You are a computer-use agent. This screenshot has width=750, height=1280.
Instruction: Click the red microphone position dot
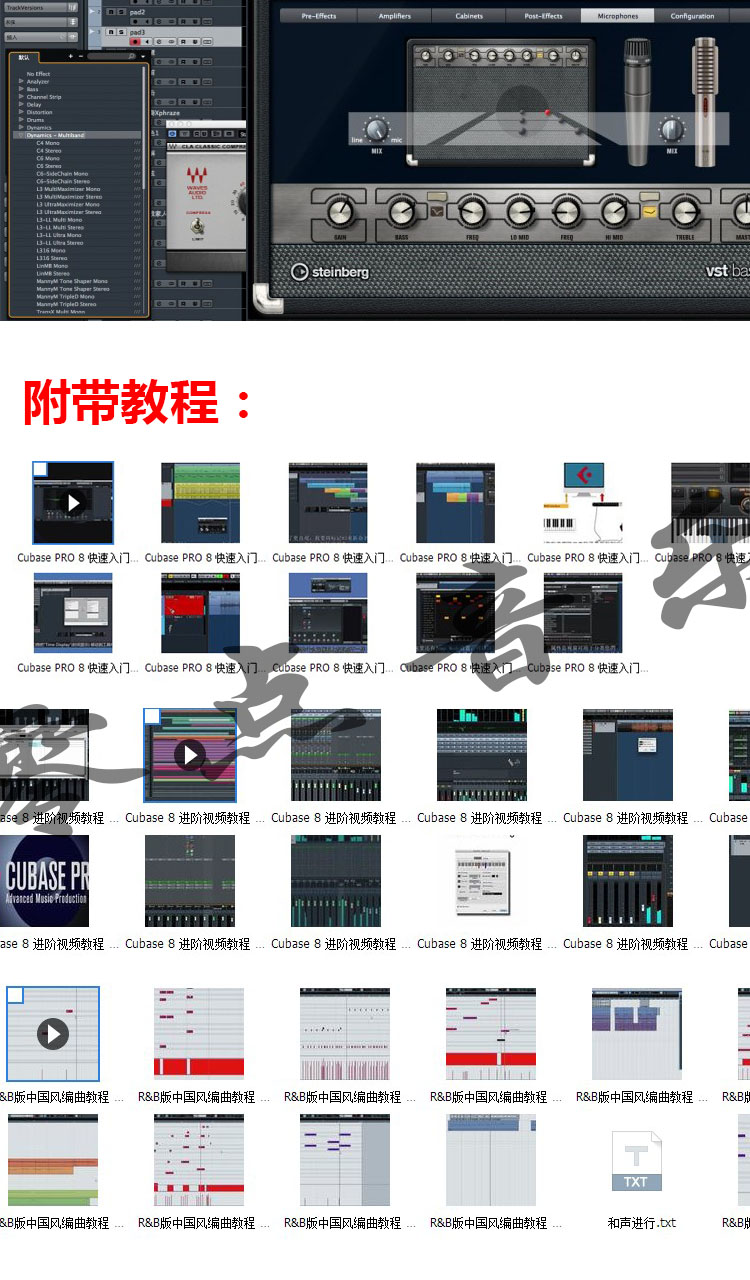[547, 112]
